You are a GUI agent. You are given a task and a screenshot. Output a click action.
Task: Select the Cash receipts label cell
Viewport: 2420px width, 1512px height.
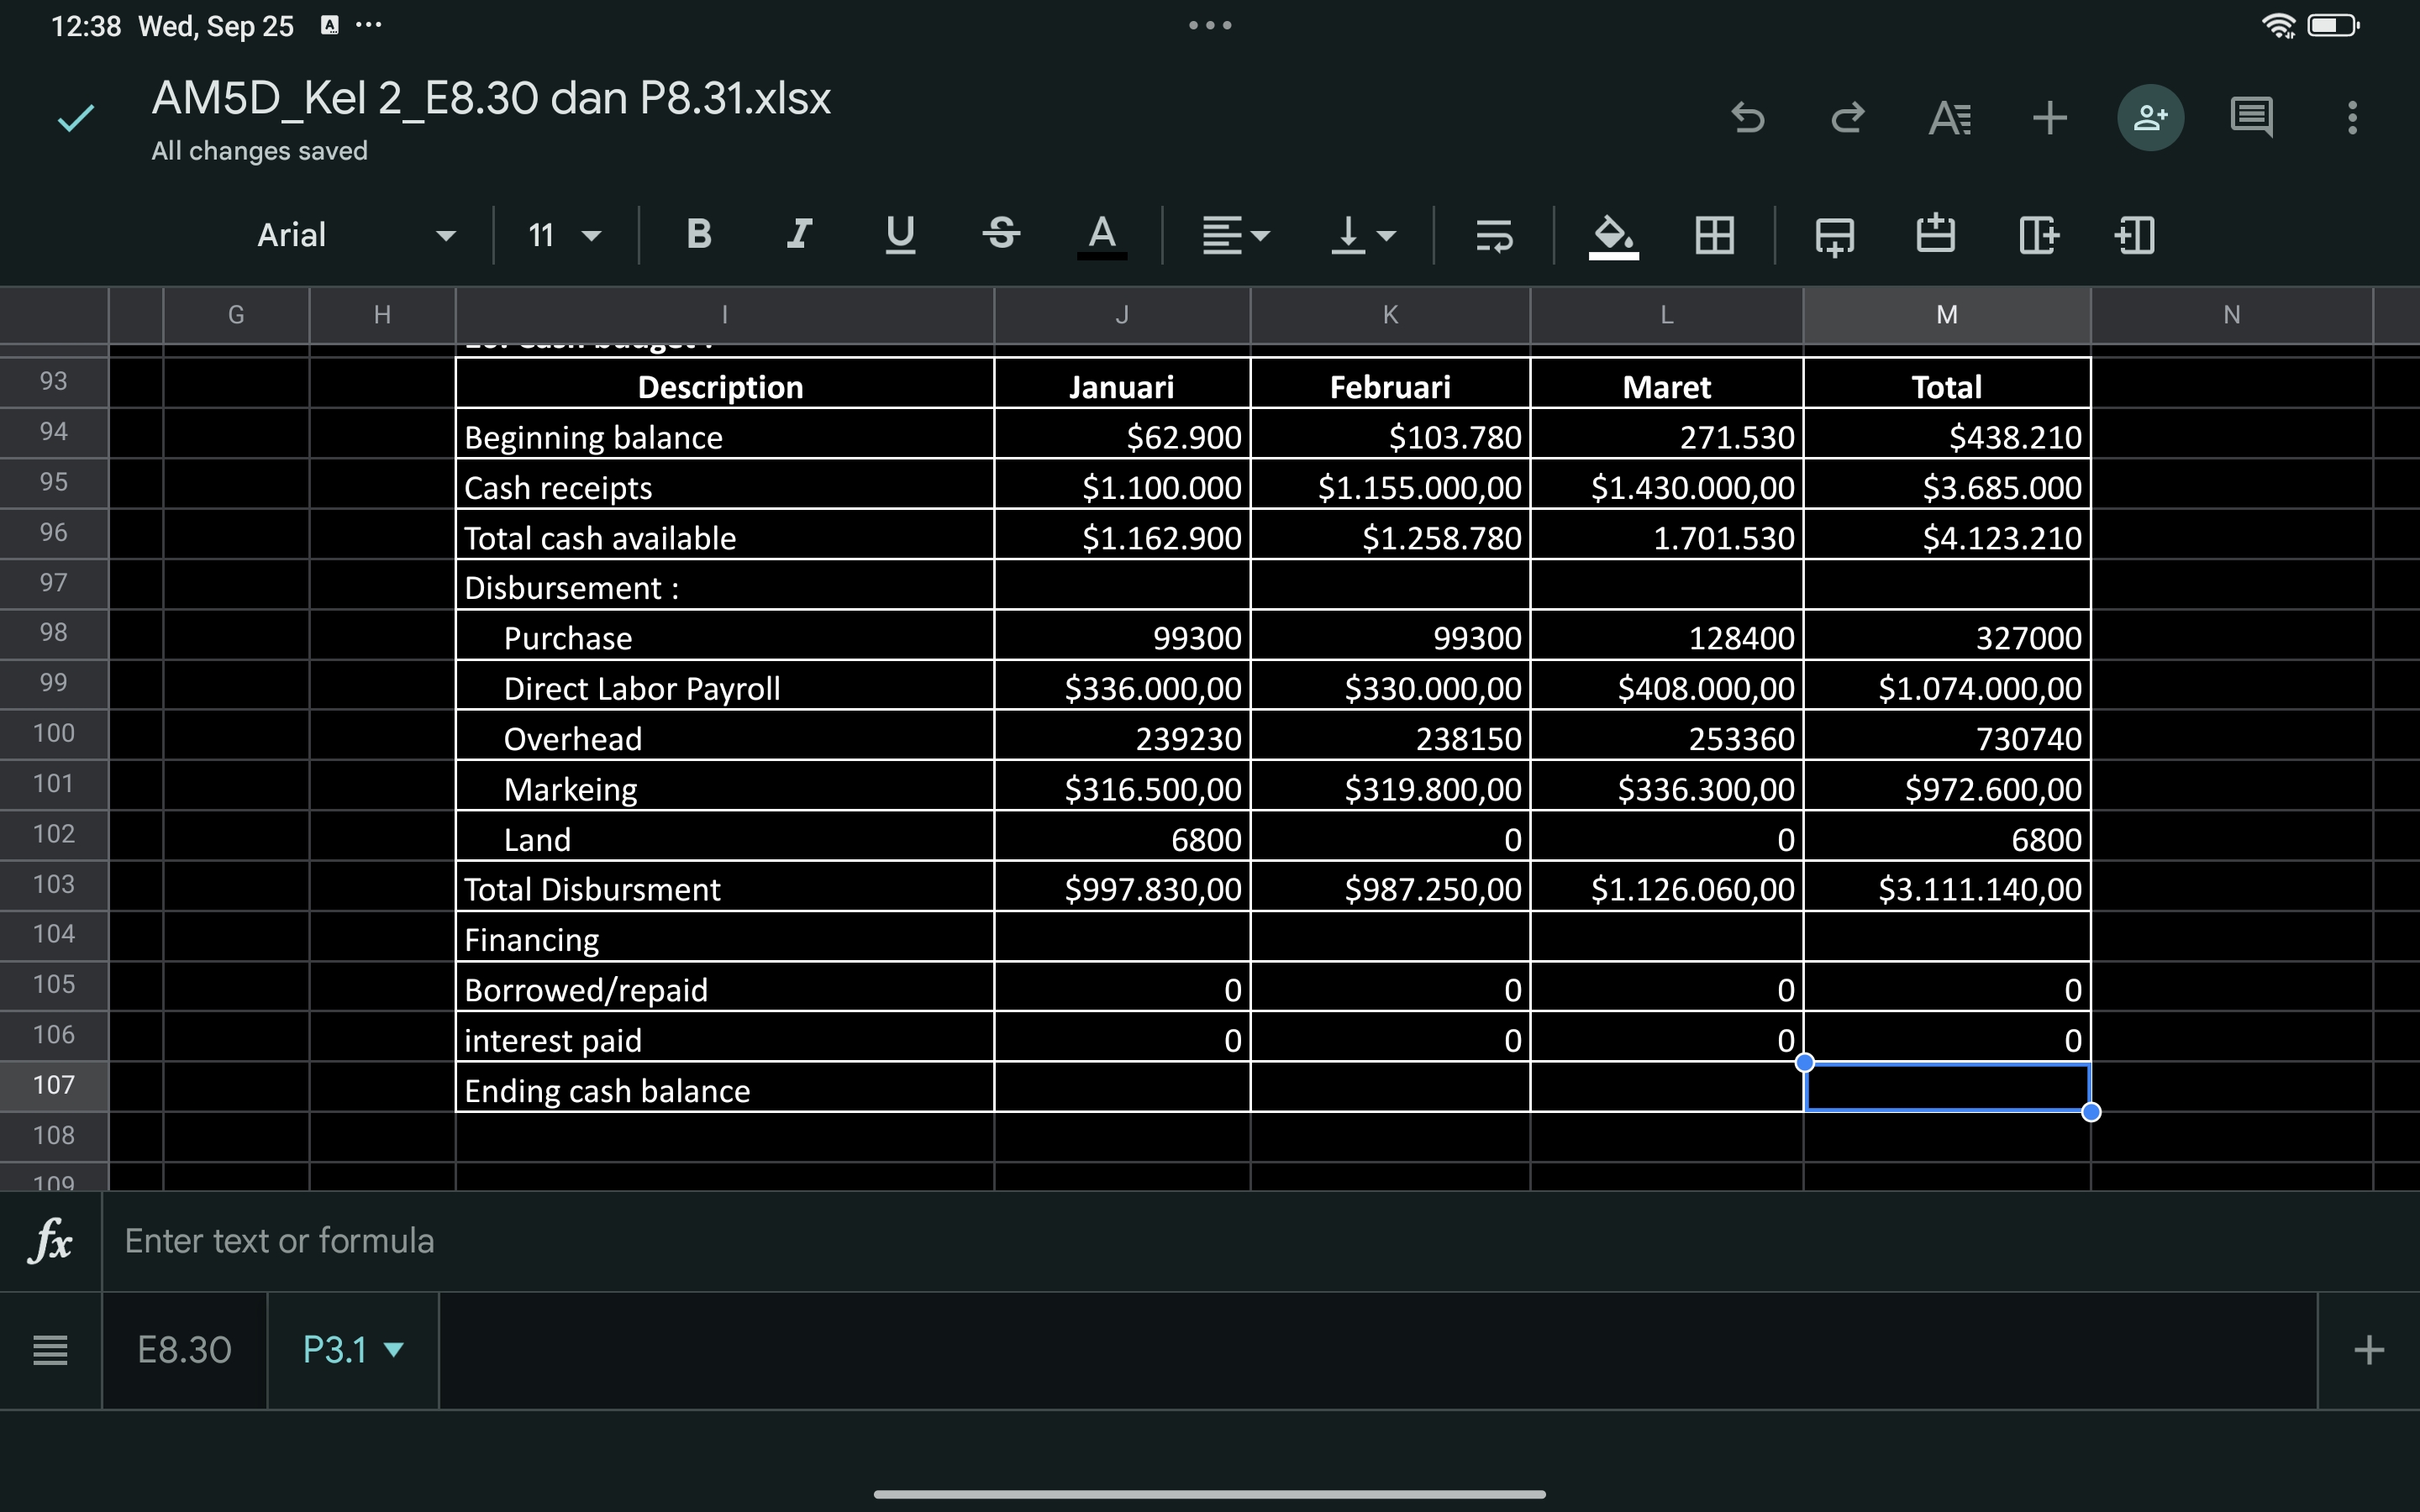pyautogui.click(x=724, y=485)
